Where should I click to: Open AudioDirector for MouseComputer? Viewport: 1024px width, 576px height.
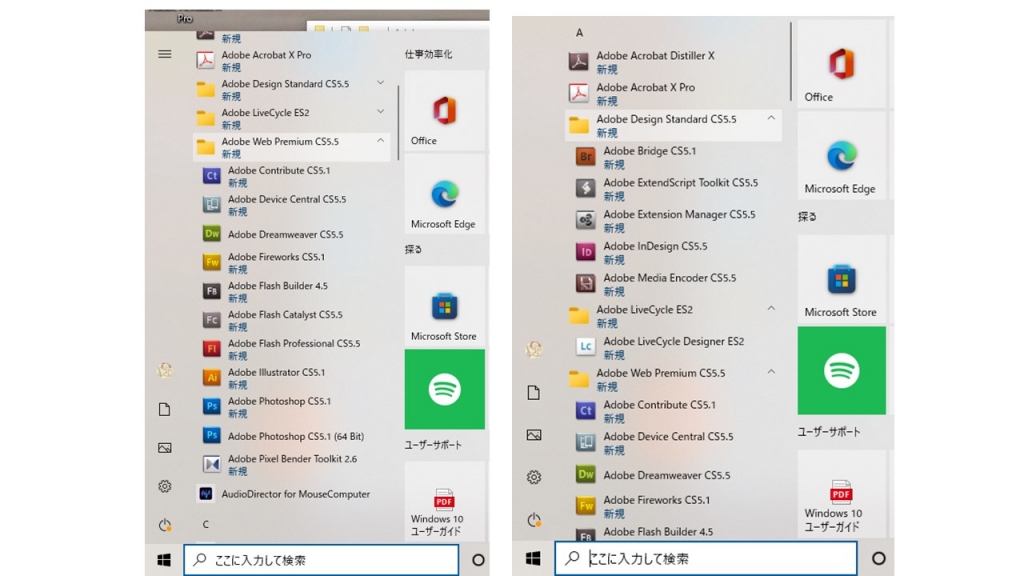292,494
